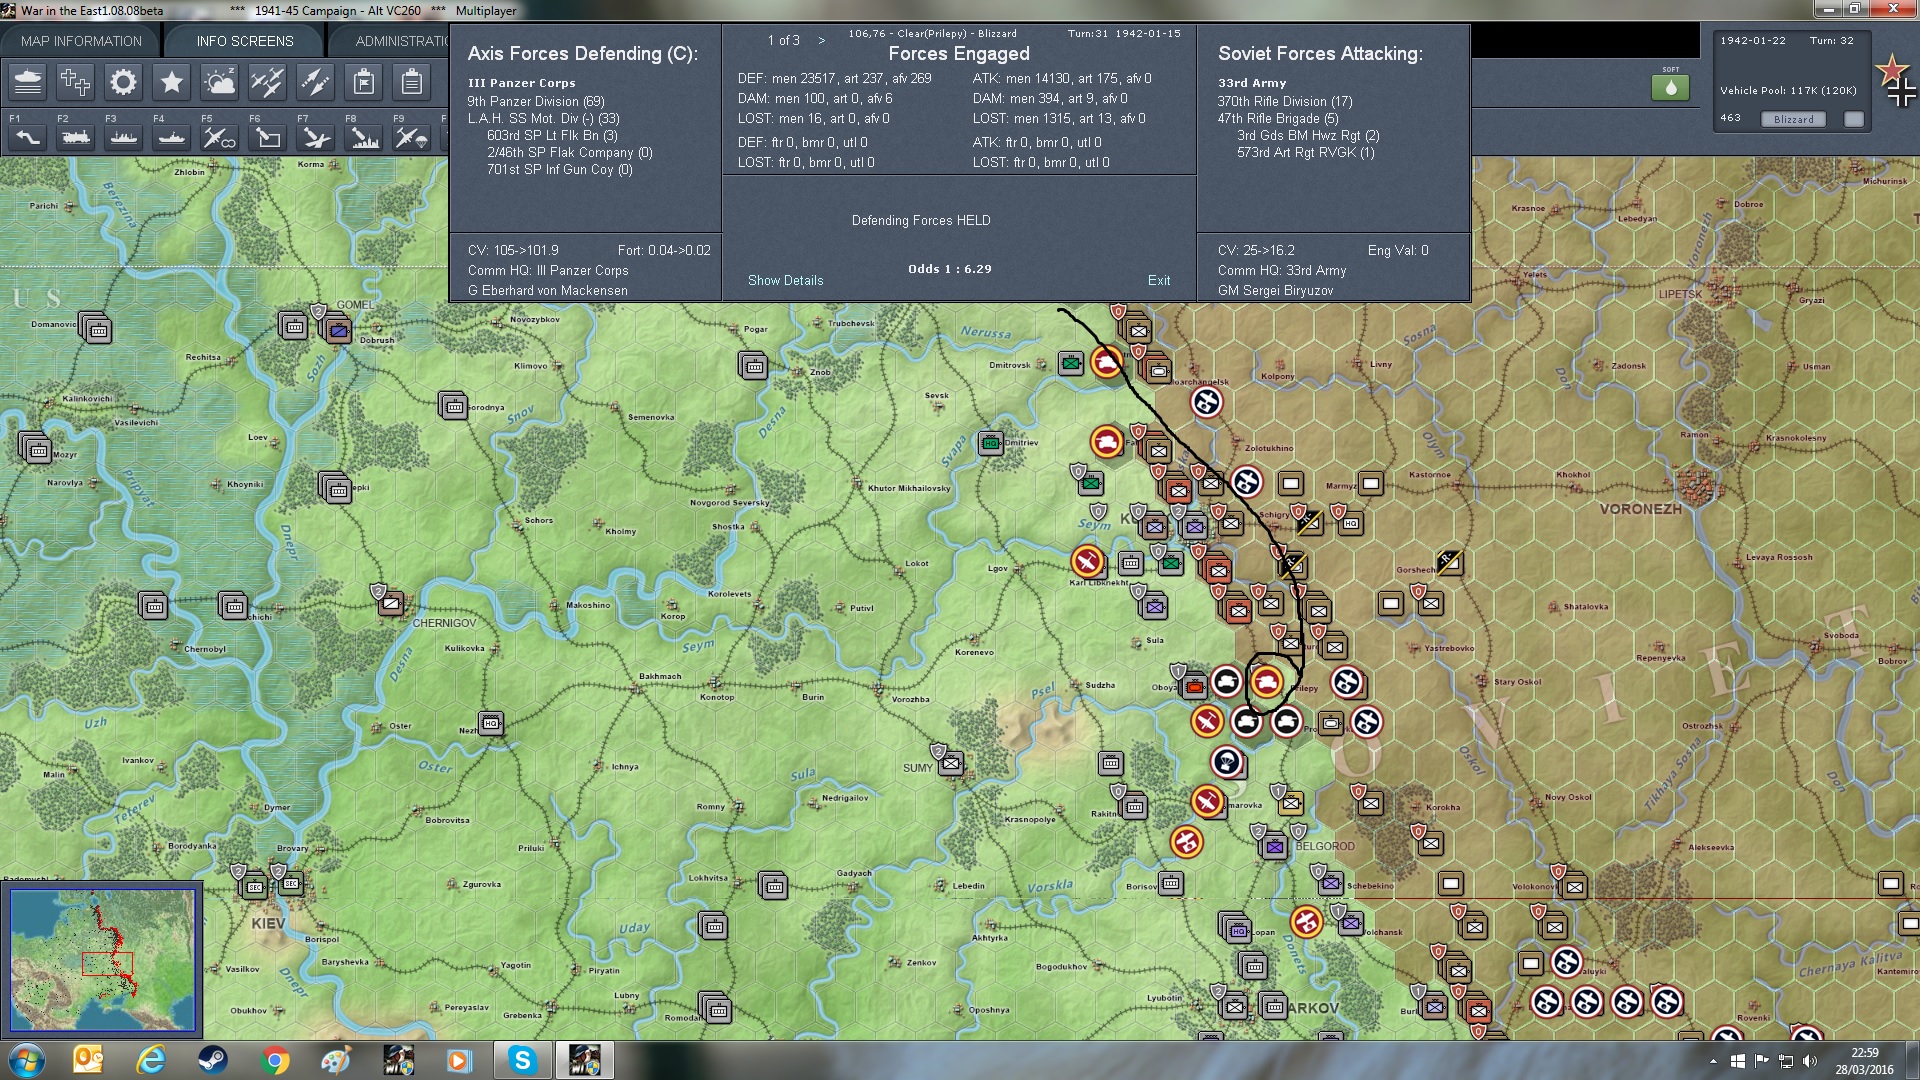Launch Internet Explorer from the taskbar
Screen dimensions: 1920x1080
[151, 1060]
